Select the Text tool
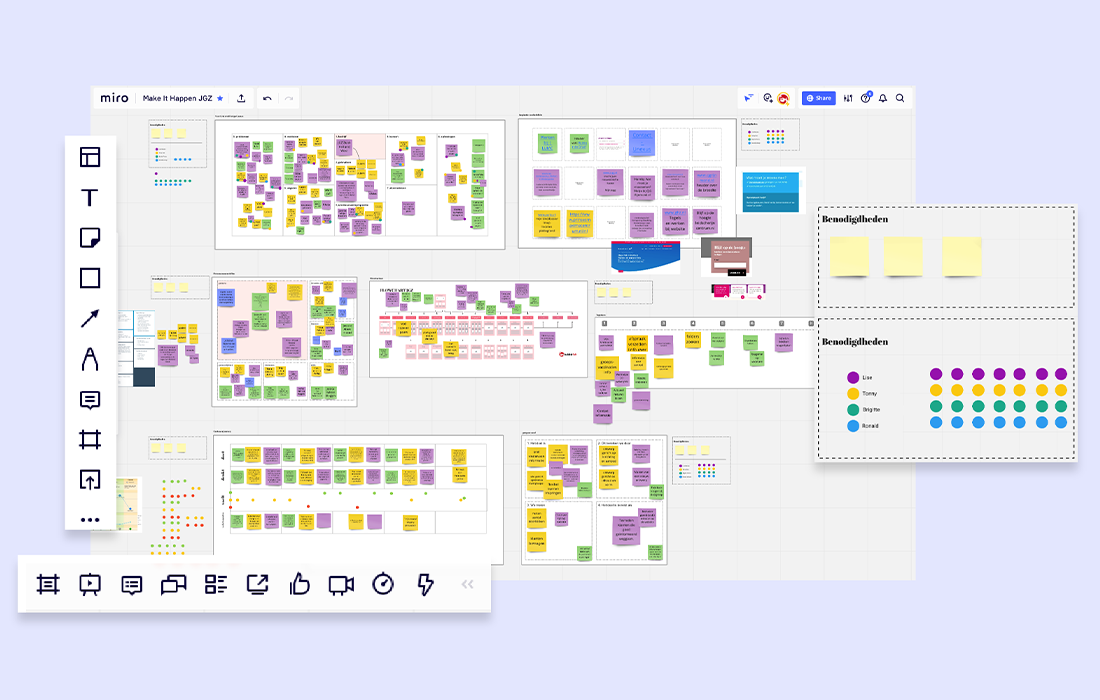This screenshot has width=1100, height=700. tap(90, 197)
